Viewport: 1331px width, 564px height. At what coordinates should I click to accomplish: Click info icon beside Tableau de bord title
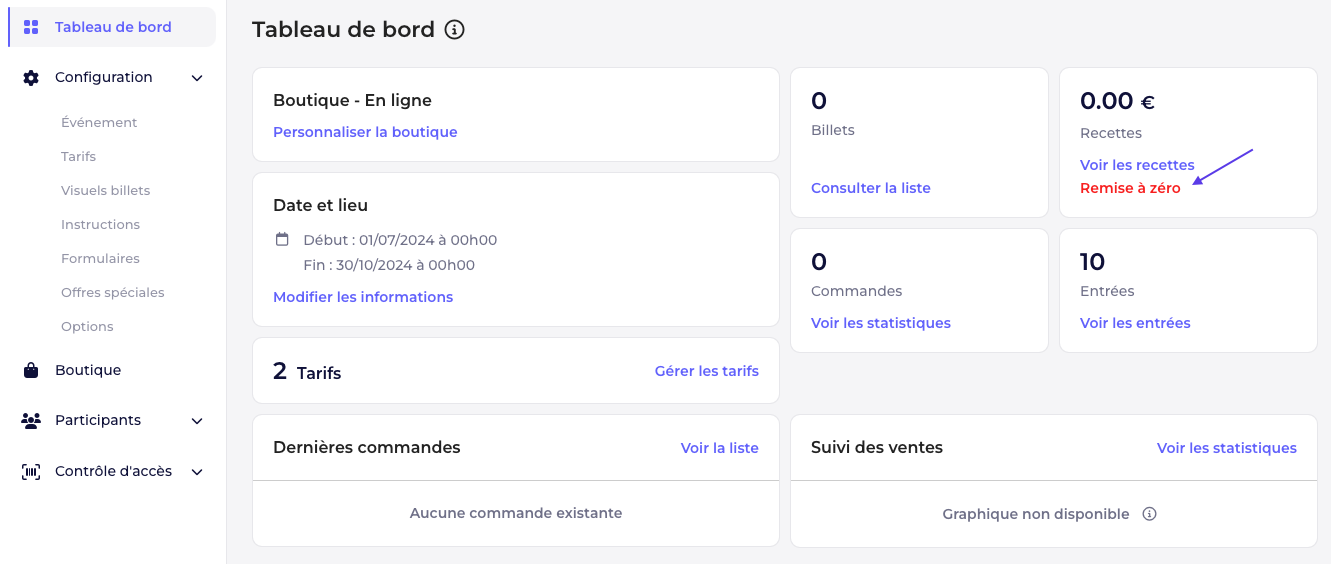point(455,30)
